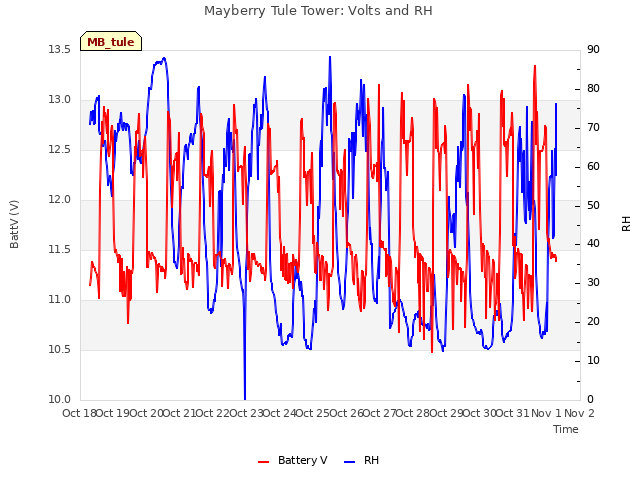The width and height of the screenshot is (640, 480).
Task: Click the 10.5 tick on BattV axis
Action: click(x=60, y=350)
